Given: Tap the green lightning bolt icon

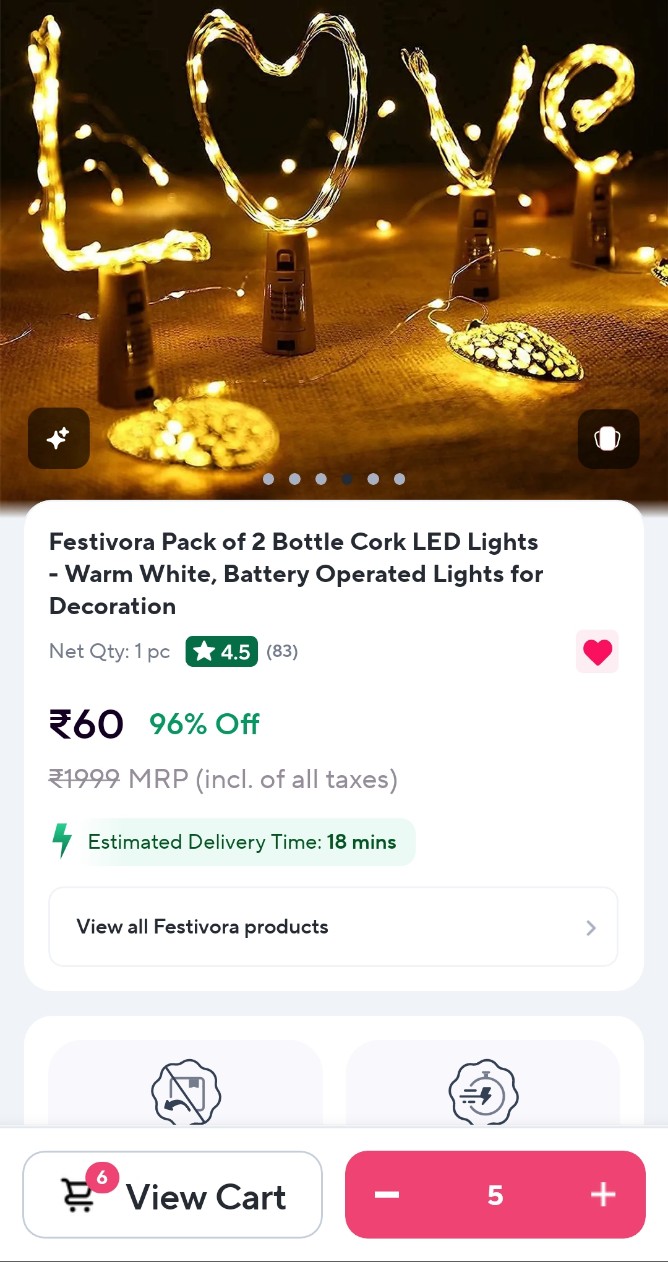Looking at the screenshot, I should tap(63, 841).
